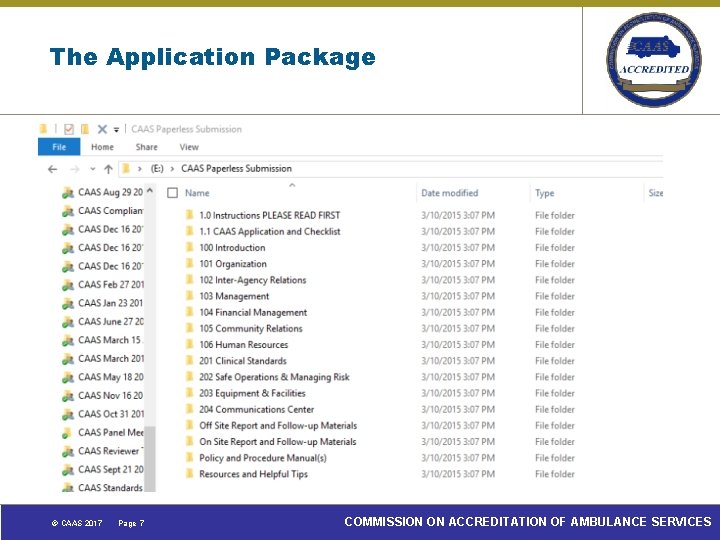Click CAAS Paperless Submission in address path
Viewport: 720px width, 540px height.
coord(236,169)
